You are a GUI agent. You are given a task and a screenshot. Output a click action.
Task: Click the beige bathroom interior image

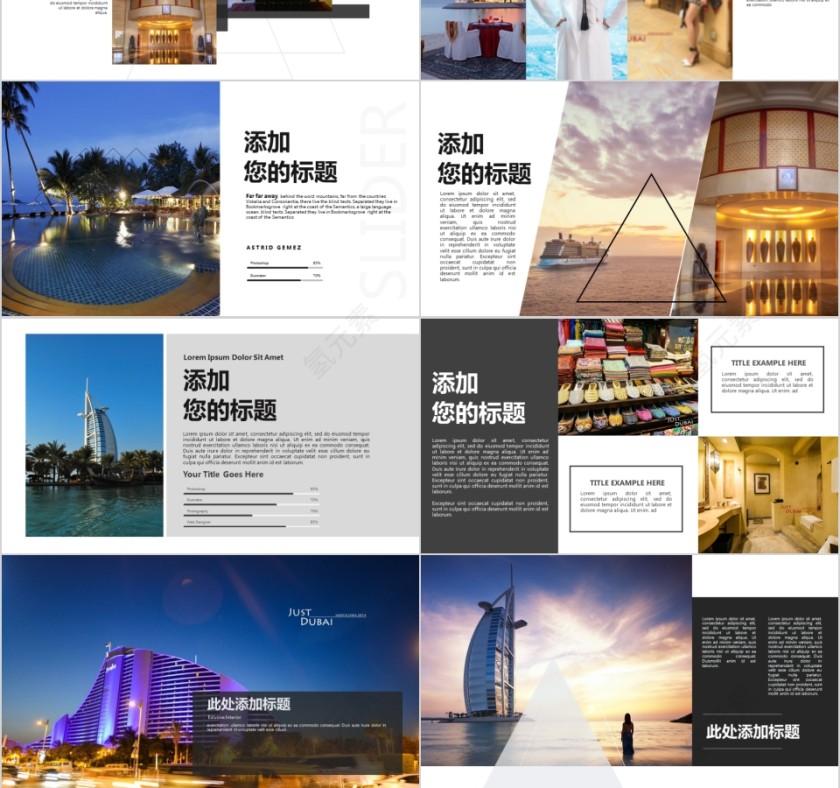[770, 490]
